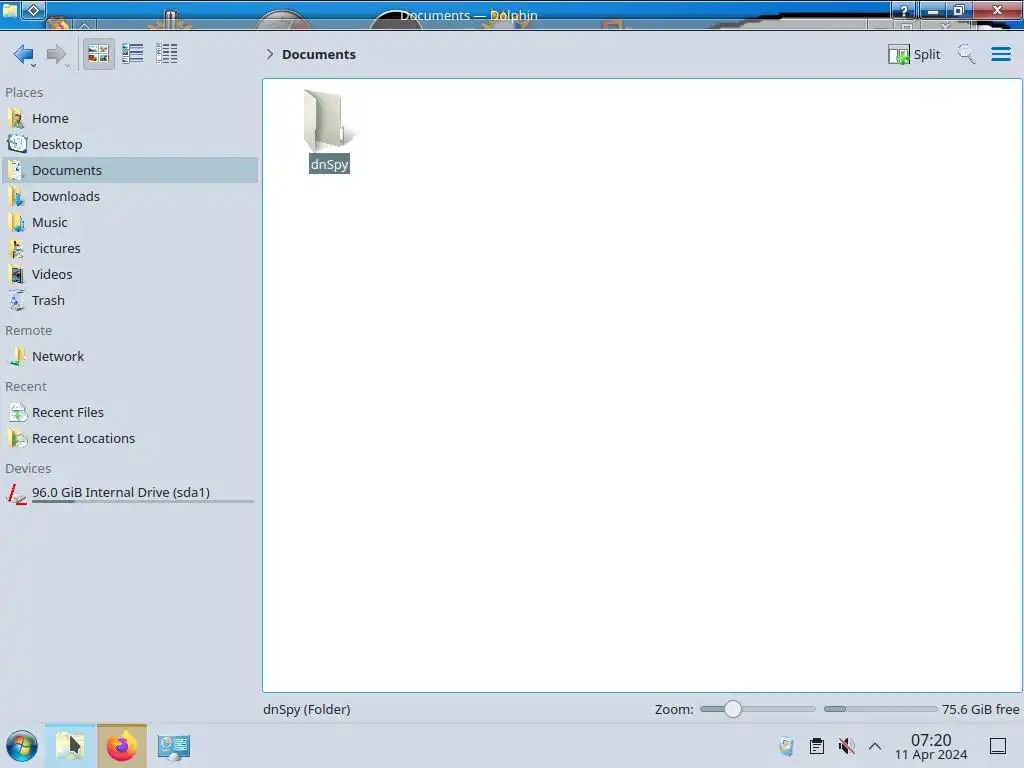Image resolution: width=1024 pixels, height=768 pixels.
Task: Open Home in Places panel
Action: (x=129, y=118)
